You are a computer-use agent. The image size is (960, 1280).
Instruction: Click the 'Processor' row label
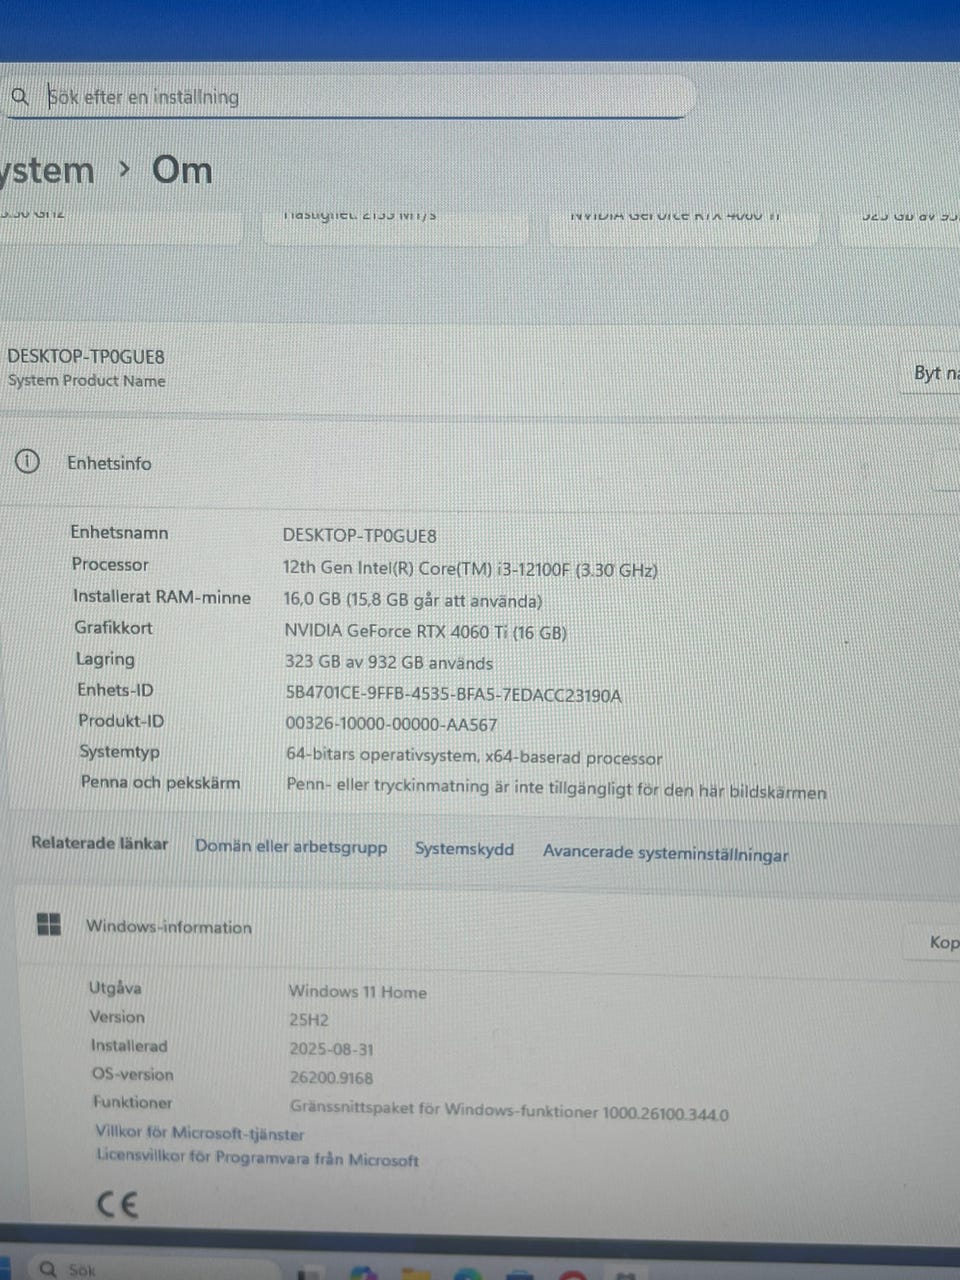point(110,564)
